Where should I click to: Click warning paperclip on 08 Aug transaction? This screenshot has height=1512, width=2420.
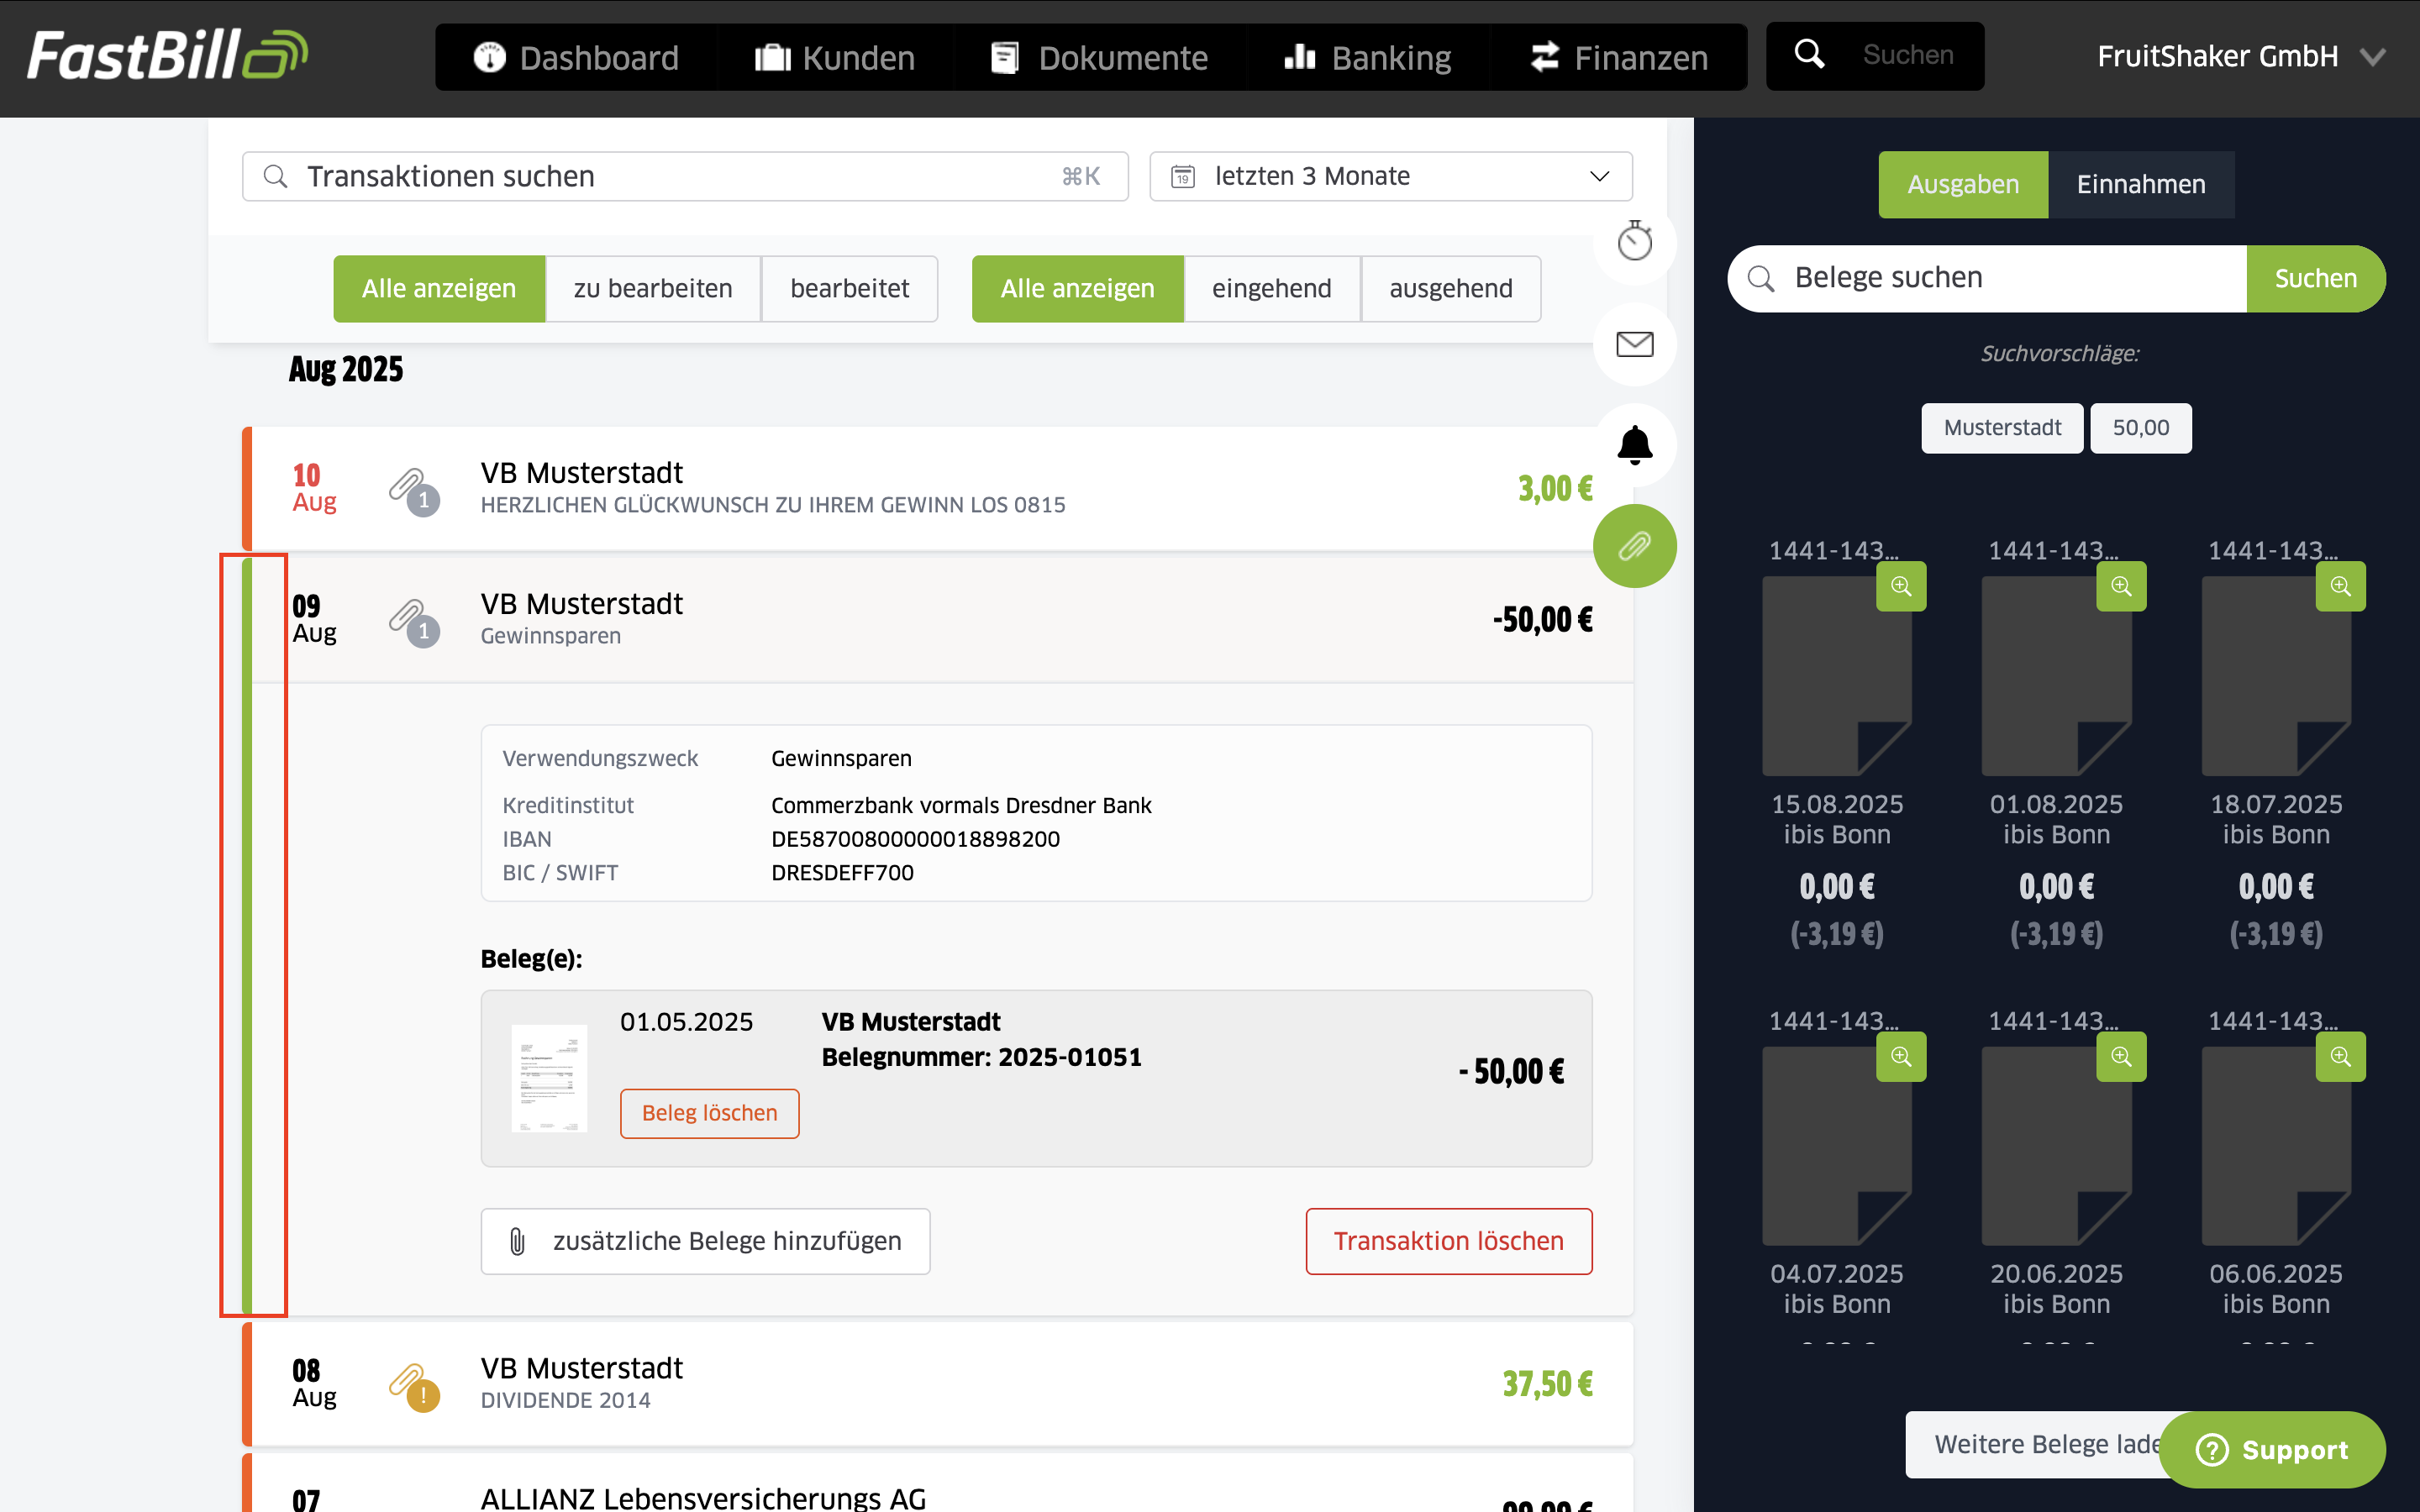[413, 1386]
